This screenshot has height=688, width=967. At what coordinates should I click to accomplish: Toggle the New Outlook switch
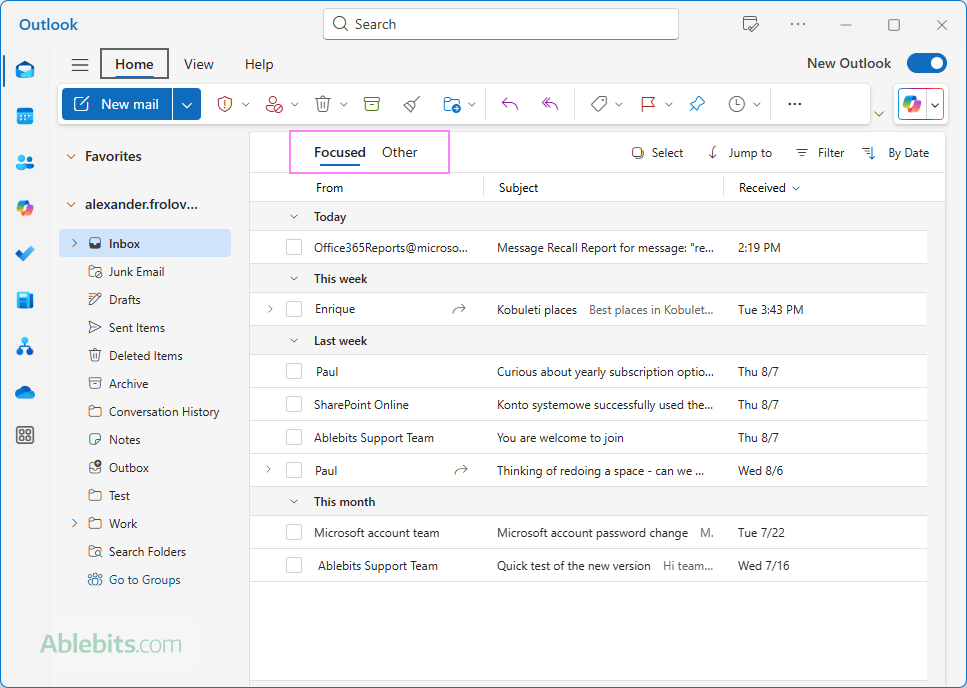[x=926, y=63]
